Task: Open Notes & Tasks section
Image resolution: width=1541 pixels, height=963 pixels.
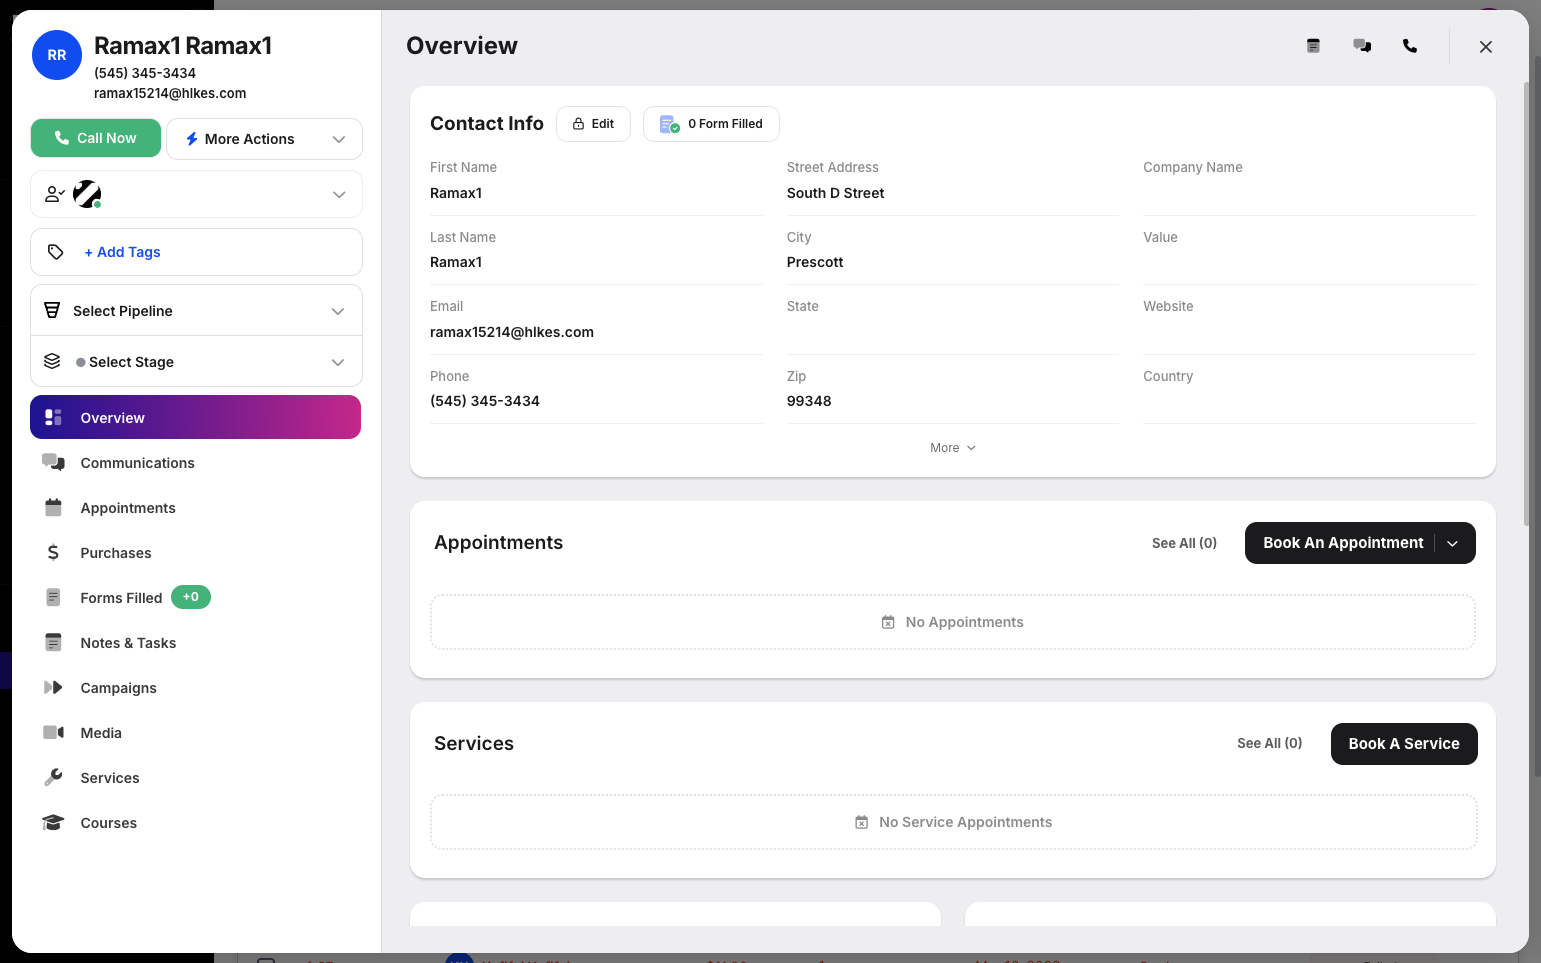Action: click(x=128, y=643)
